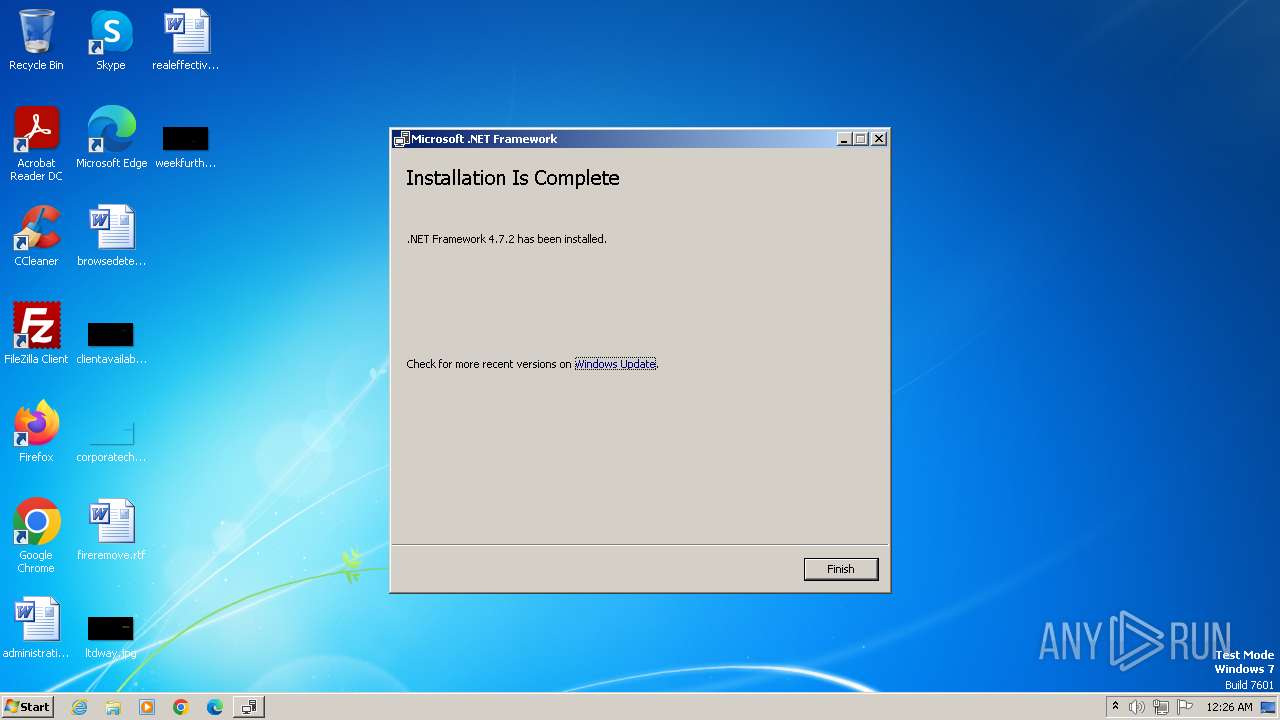Open Windows Media Player in taskbar
This screenshot has width=1280, height=720.
point(147,707)
